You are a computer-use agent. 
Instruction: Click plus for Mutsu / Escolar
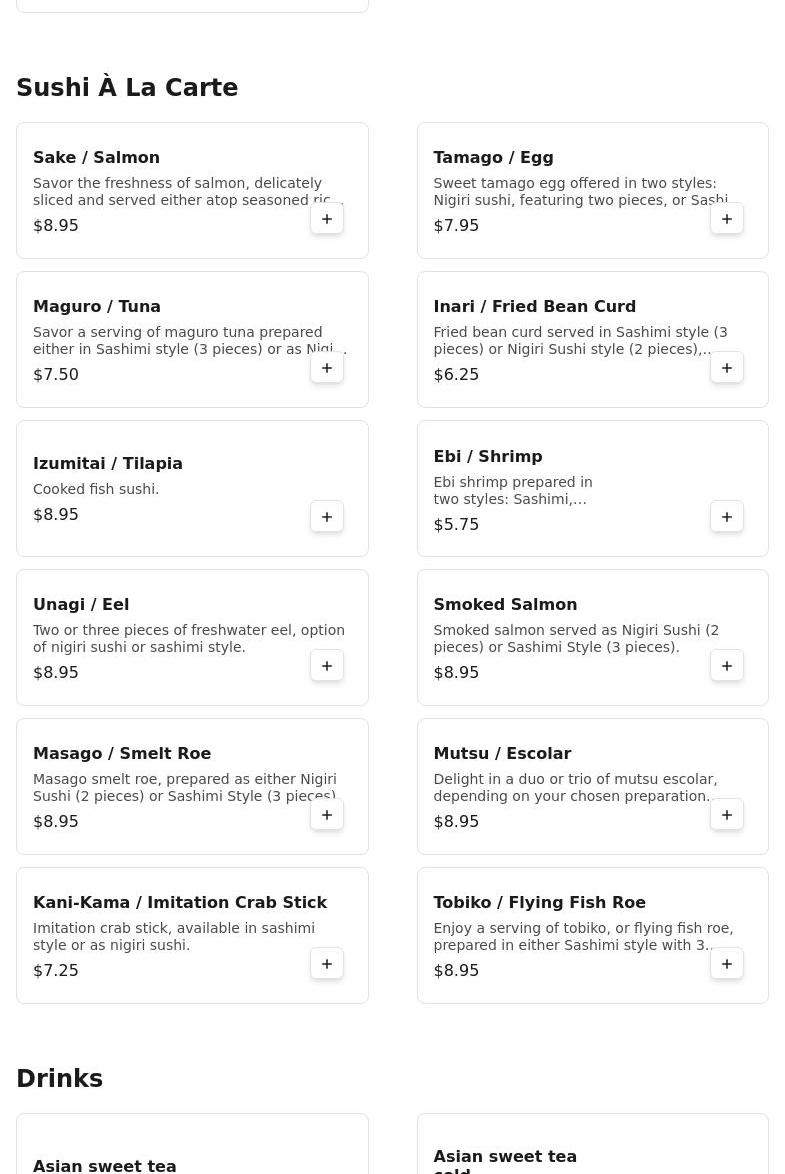(x=727, y=815)
